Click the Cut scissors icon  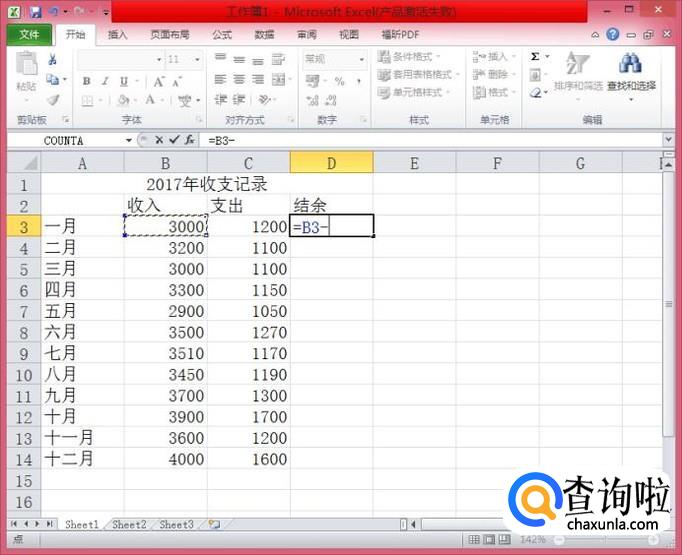coord(52,60)
